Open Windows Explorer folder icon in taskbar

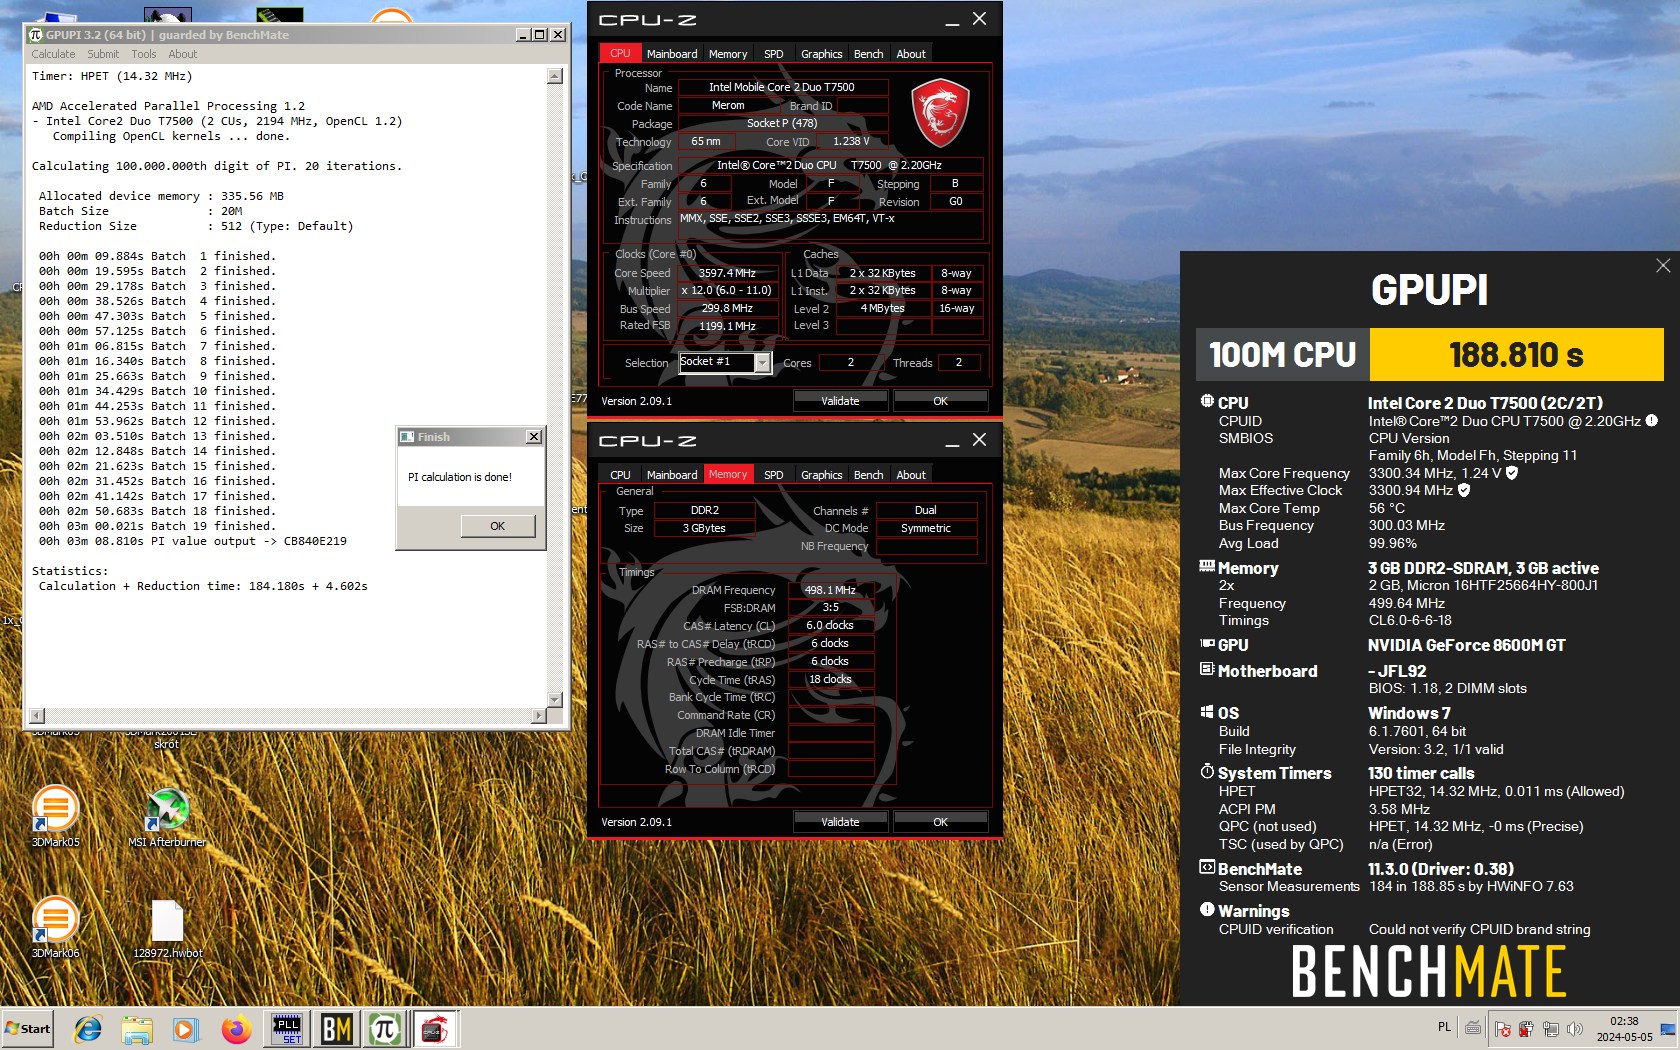coord(137,1029)
